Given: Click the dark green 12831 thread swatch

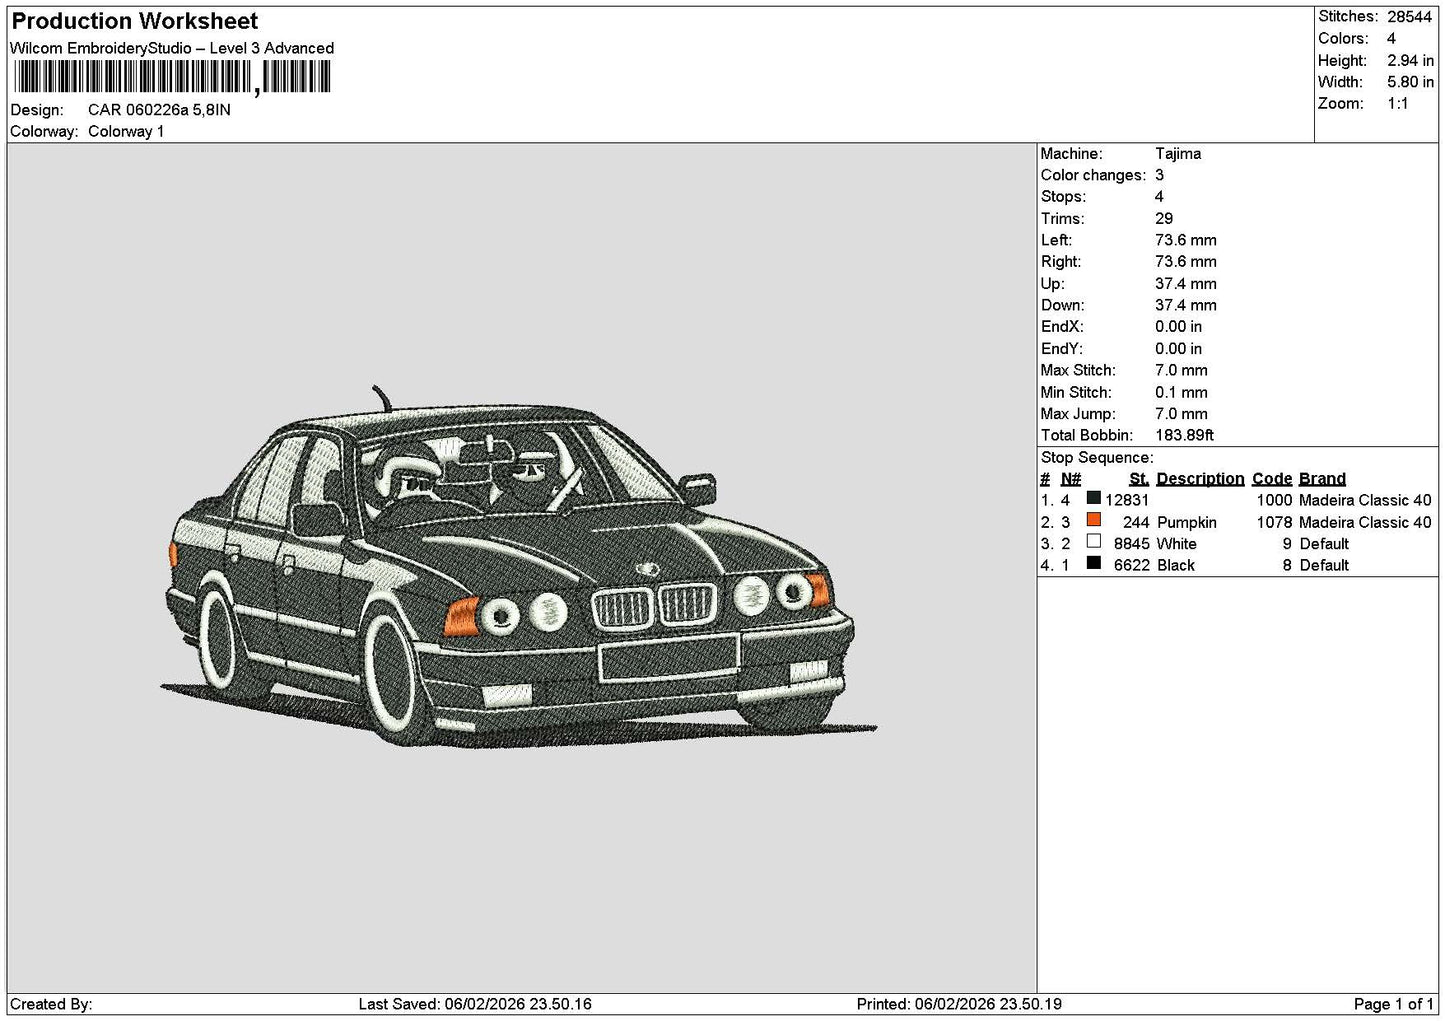Looking at the screenshot, I should (x=1093, y=498).
